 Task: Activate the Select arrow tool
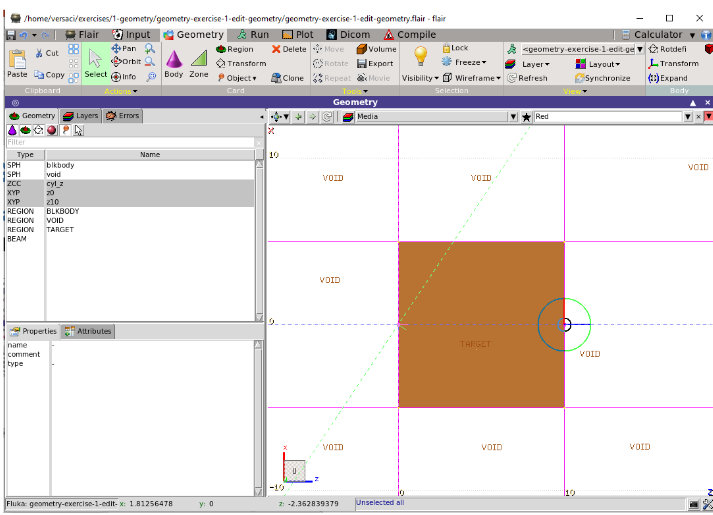95,63
